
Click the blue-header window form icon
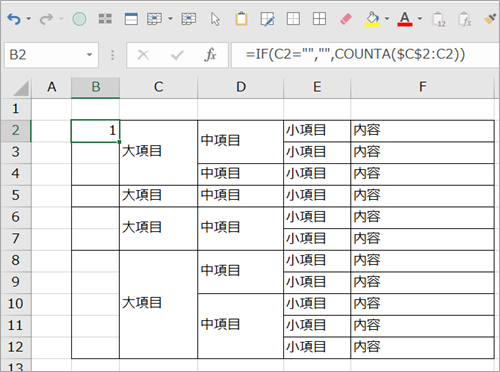click(131, 19)
